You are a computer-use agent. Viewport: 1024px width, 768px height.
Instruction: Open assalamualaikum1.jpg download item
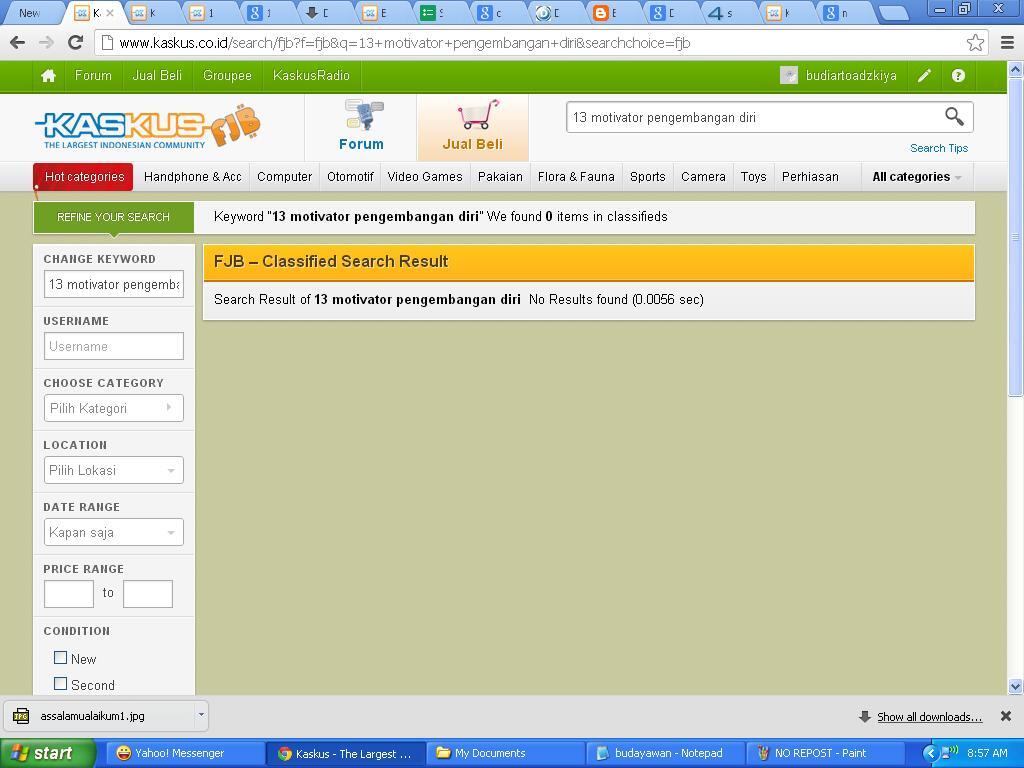[x=98, y=716]
